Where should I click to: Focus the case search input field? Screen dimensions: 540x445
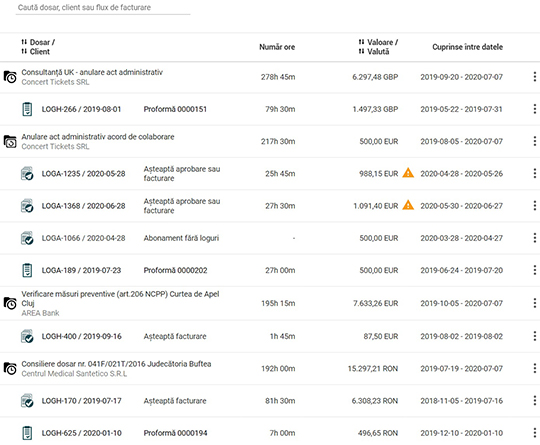[103, 8]
